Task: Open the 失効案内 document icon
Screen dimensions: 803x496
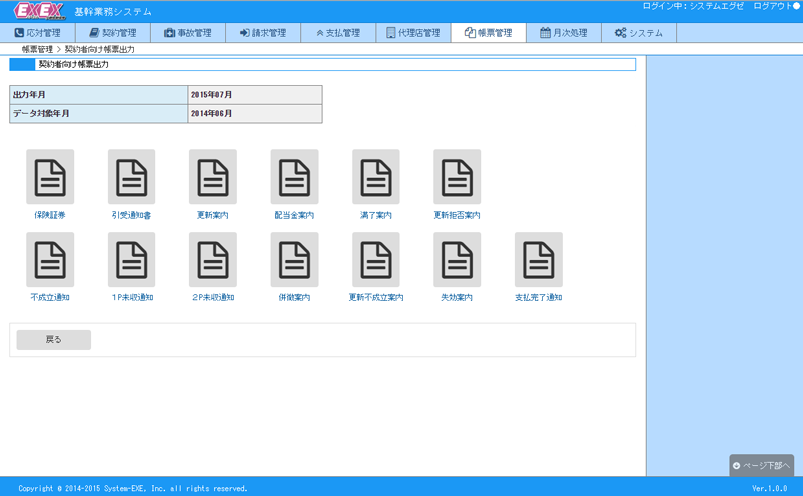Action: pyautogui.click(x=457, y=260)
